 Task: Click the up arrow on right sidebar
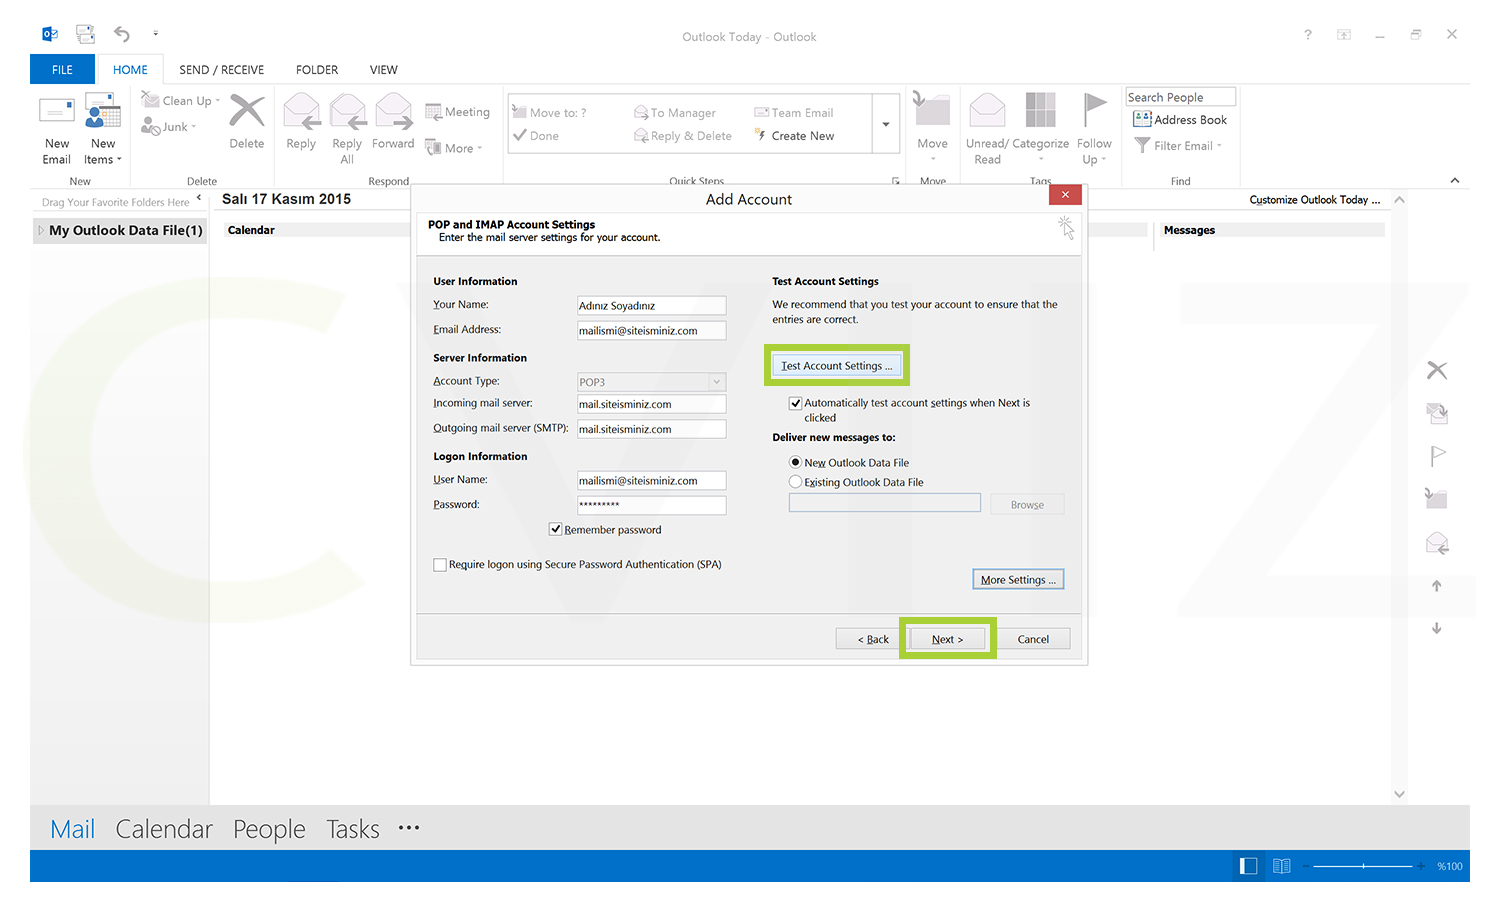[x=1437, y=586]
